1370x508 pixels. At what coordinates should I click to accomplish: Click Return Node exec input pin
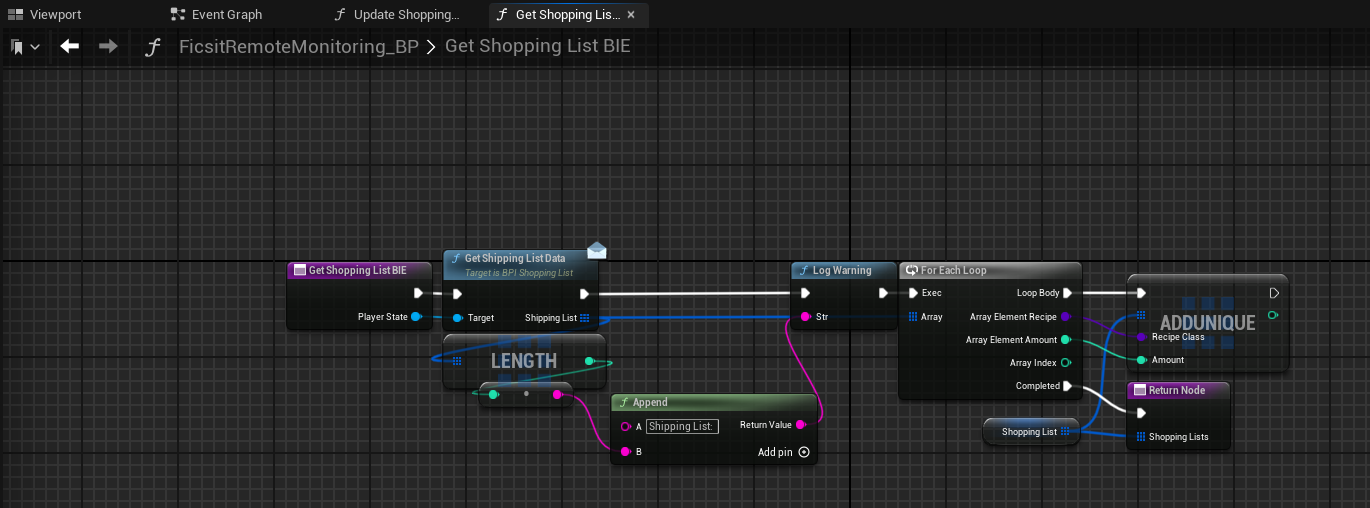click(1141, 413)
